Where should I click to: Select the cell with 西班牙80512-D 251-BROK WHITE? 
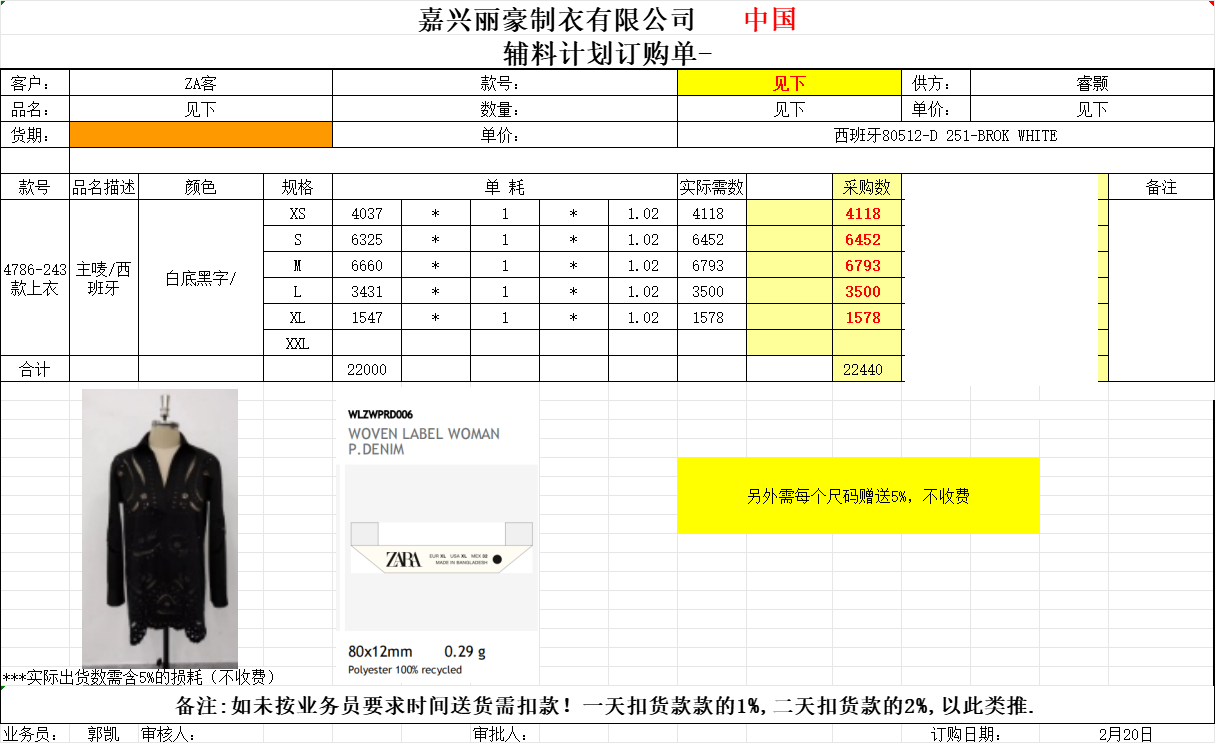[945, 135]
